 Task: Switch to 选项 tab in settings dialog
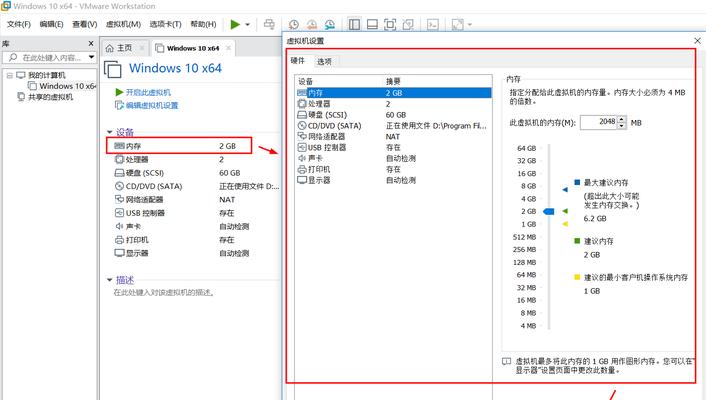[x=324, y=61]
